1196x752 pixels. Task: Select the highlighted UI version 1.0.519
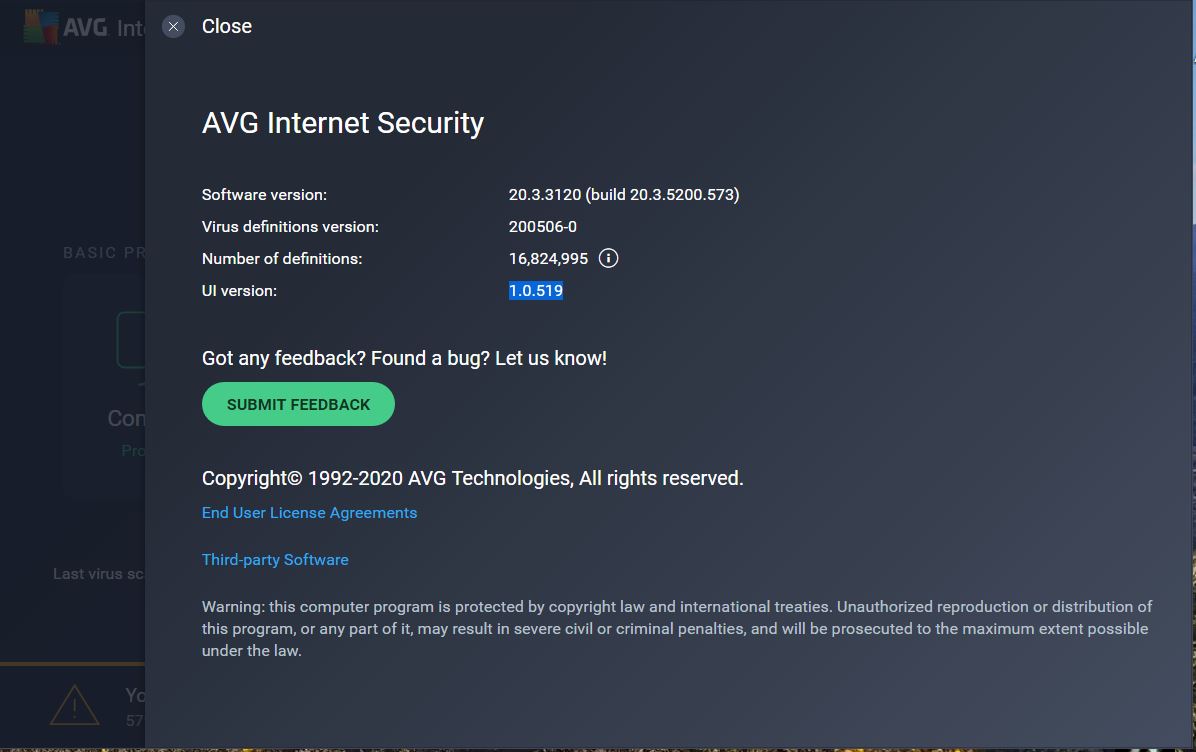click(x=535, y=290)
